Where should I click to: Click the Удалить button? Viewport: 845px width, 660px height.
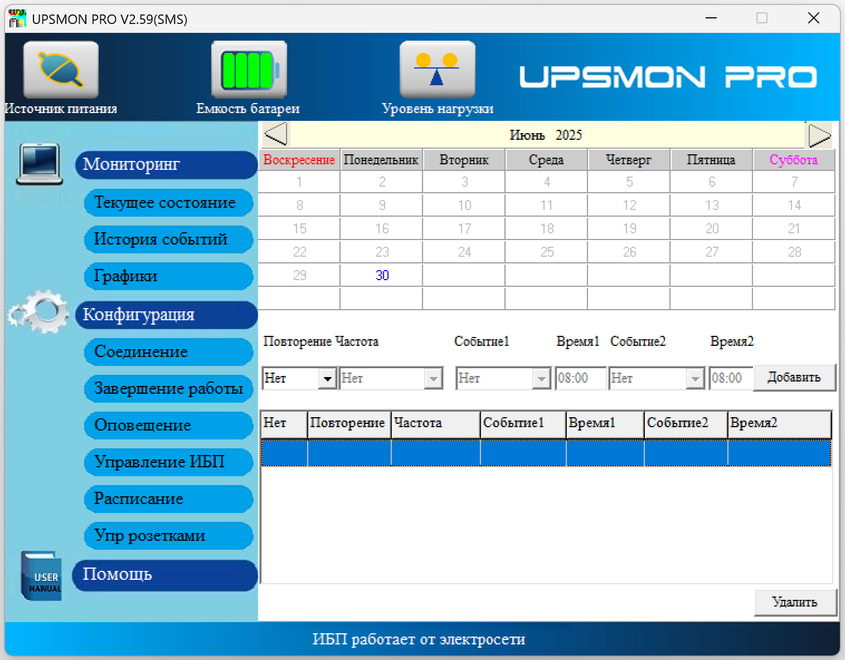coord(795,602)
